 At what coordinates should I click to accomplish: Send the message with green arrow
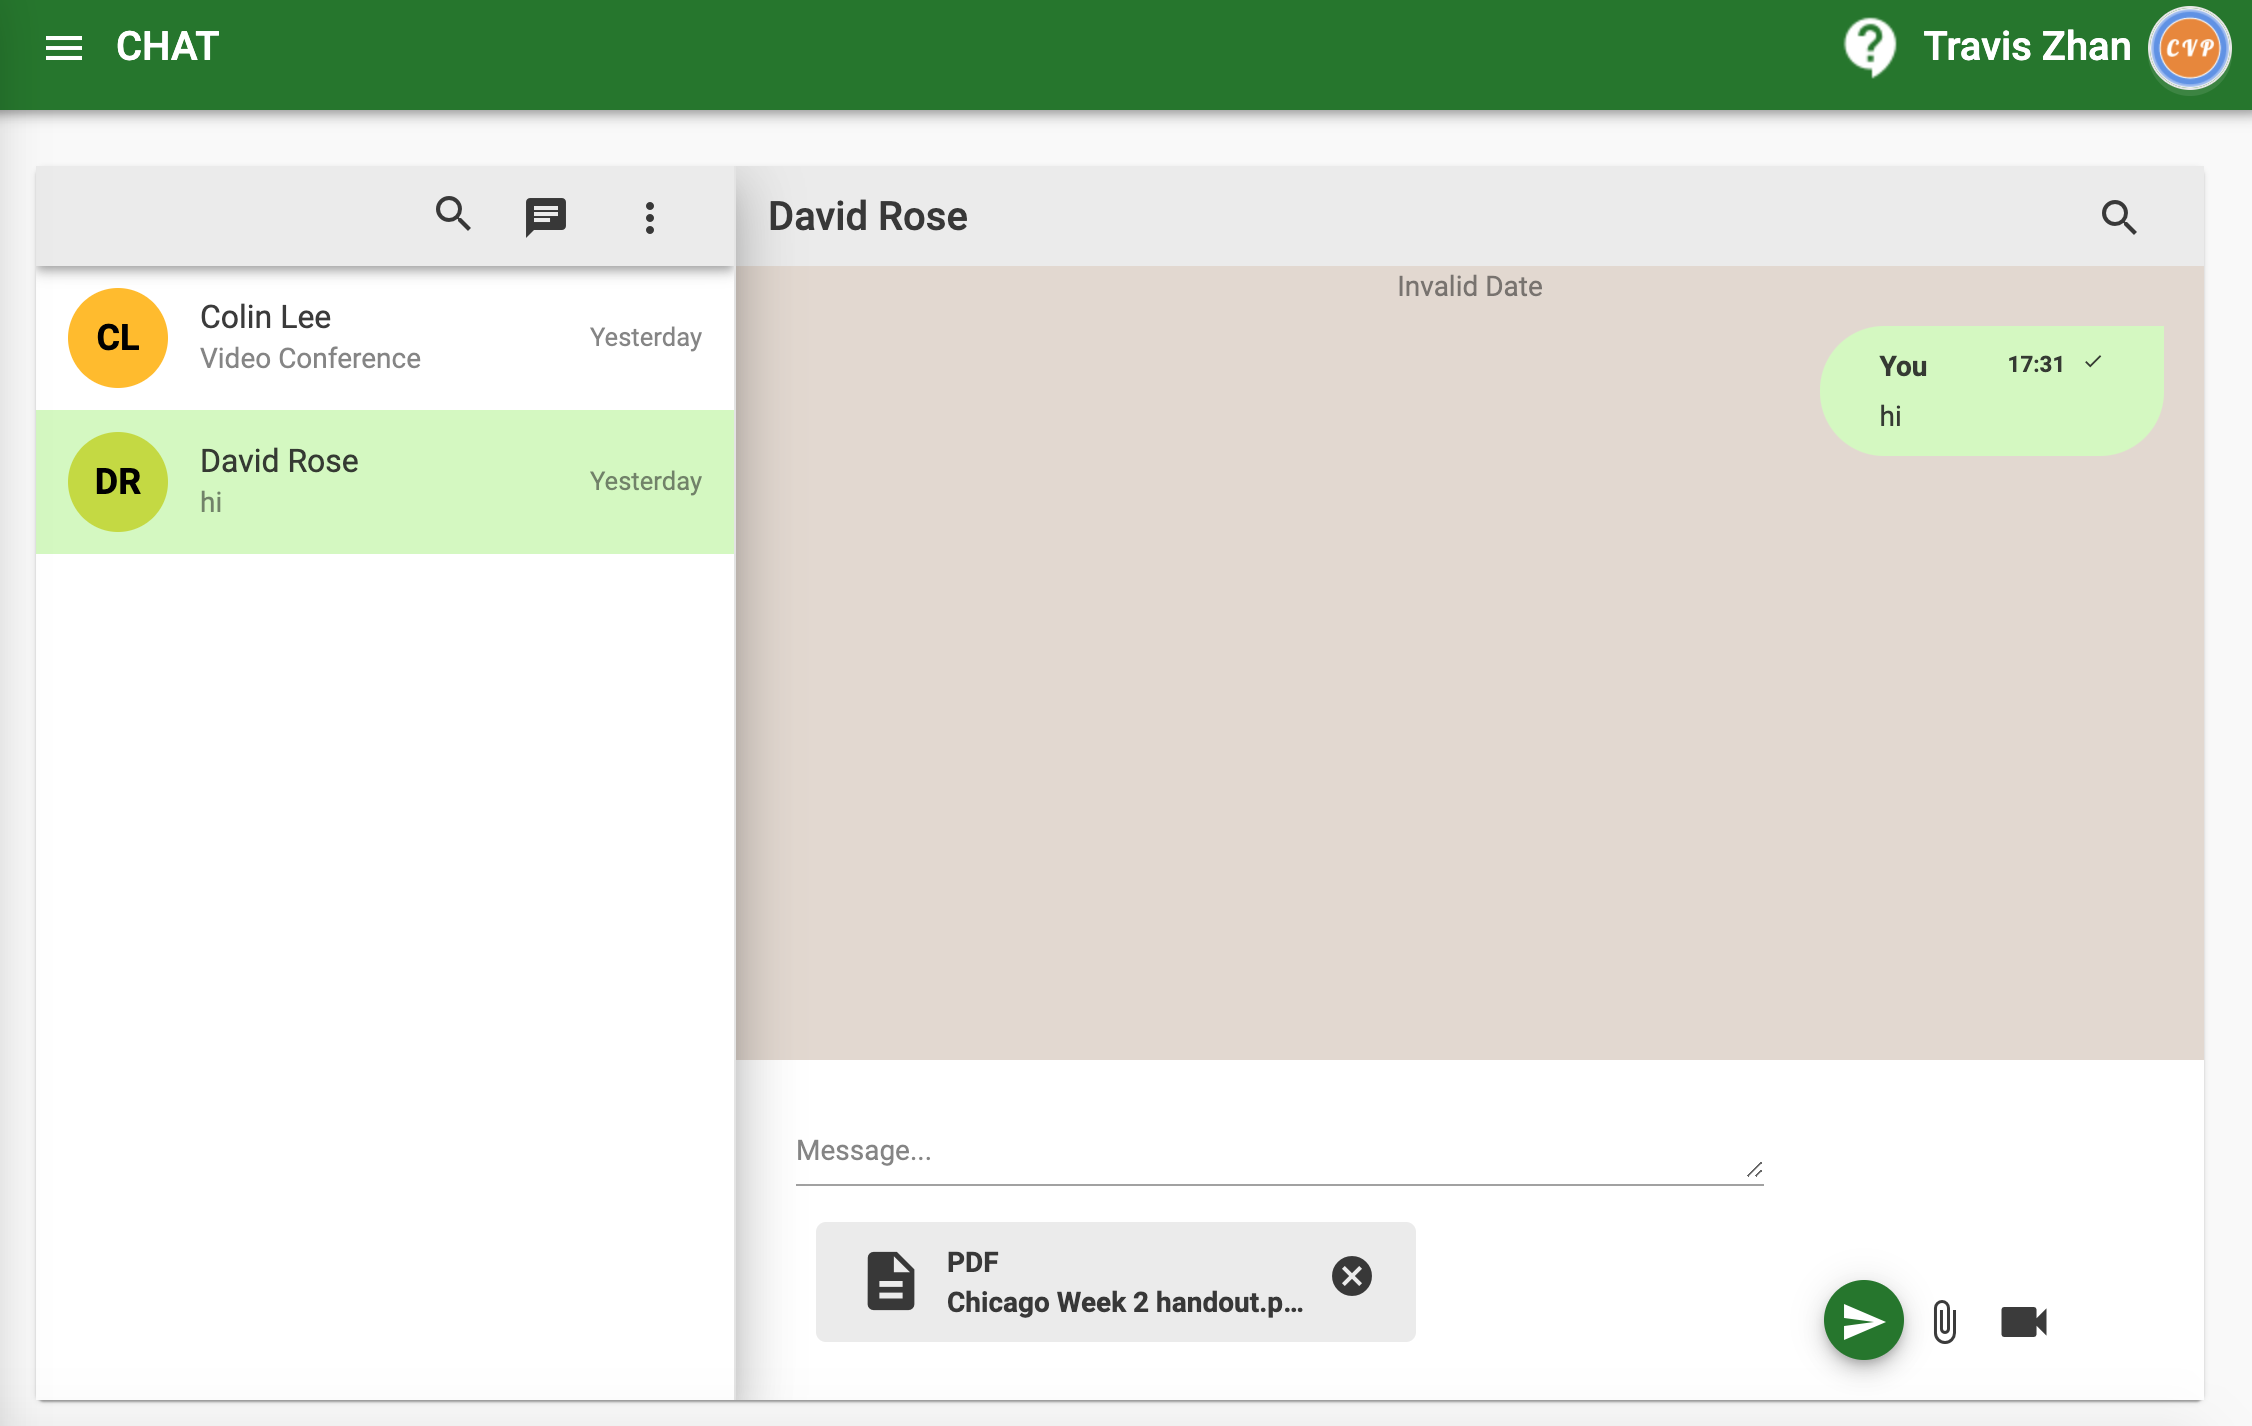[x=1863, y=1321]
